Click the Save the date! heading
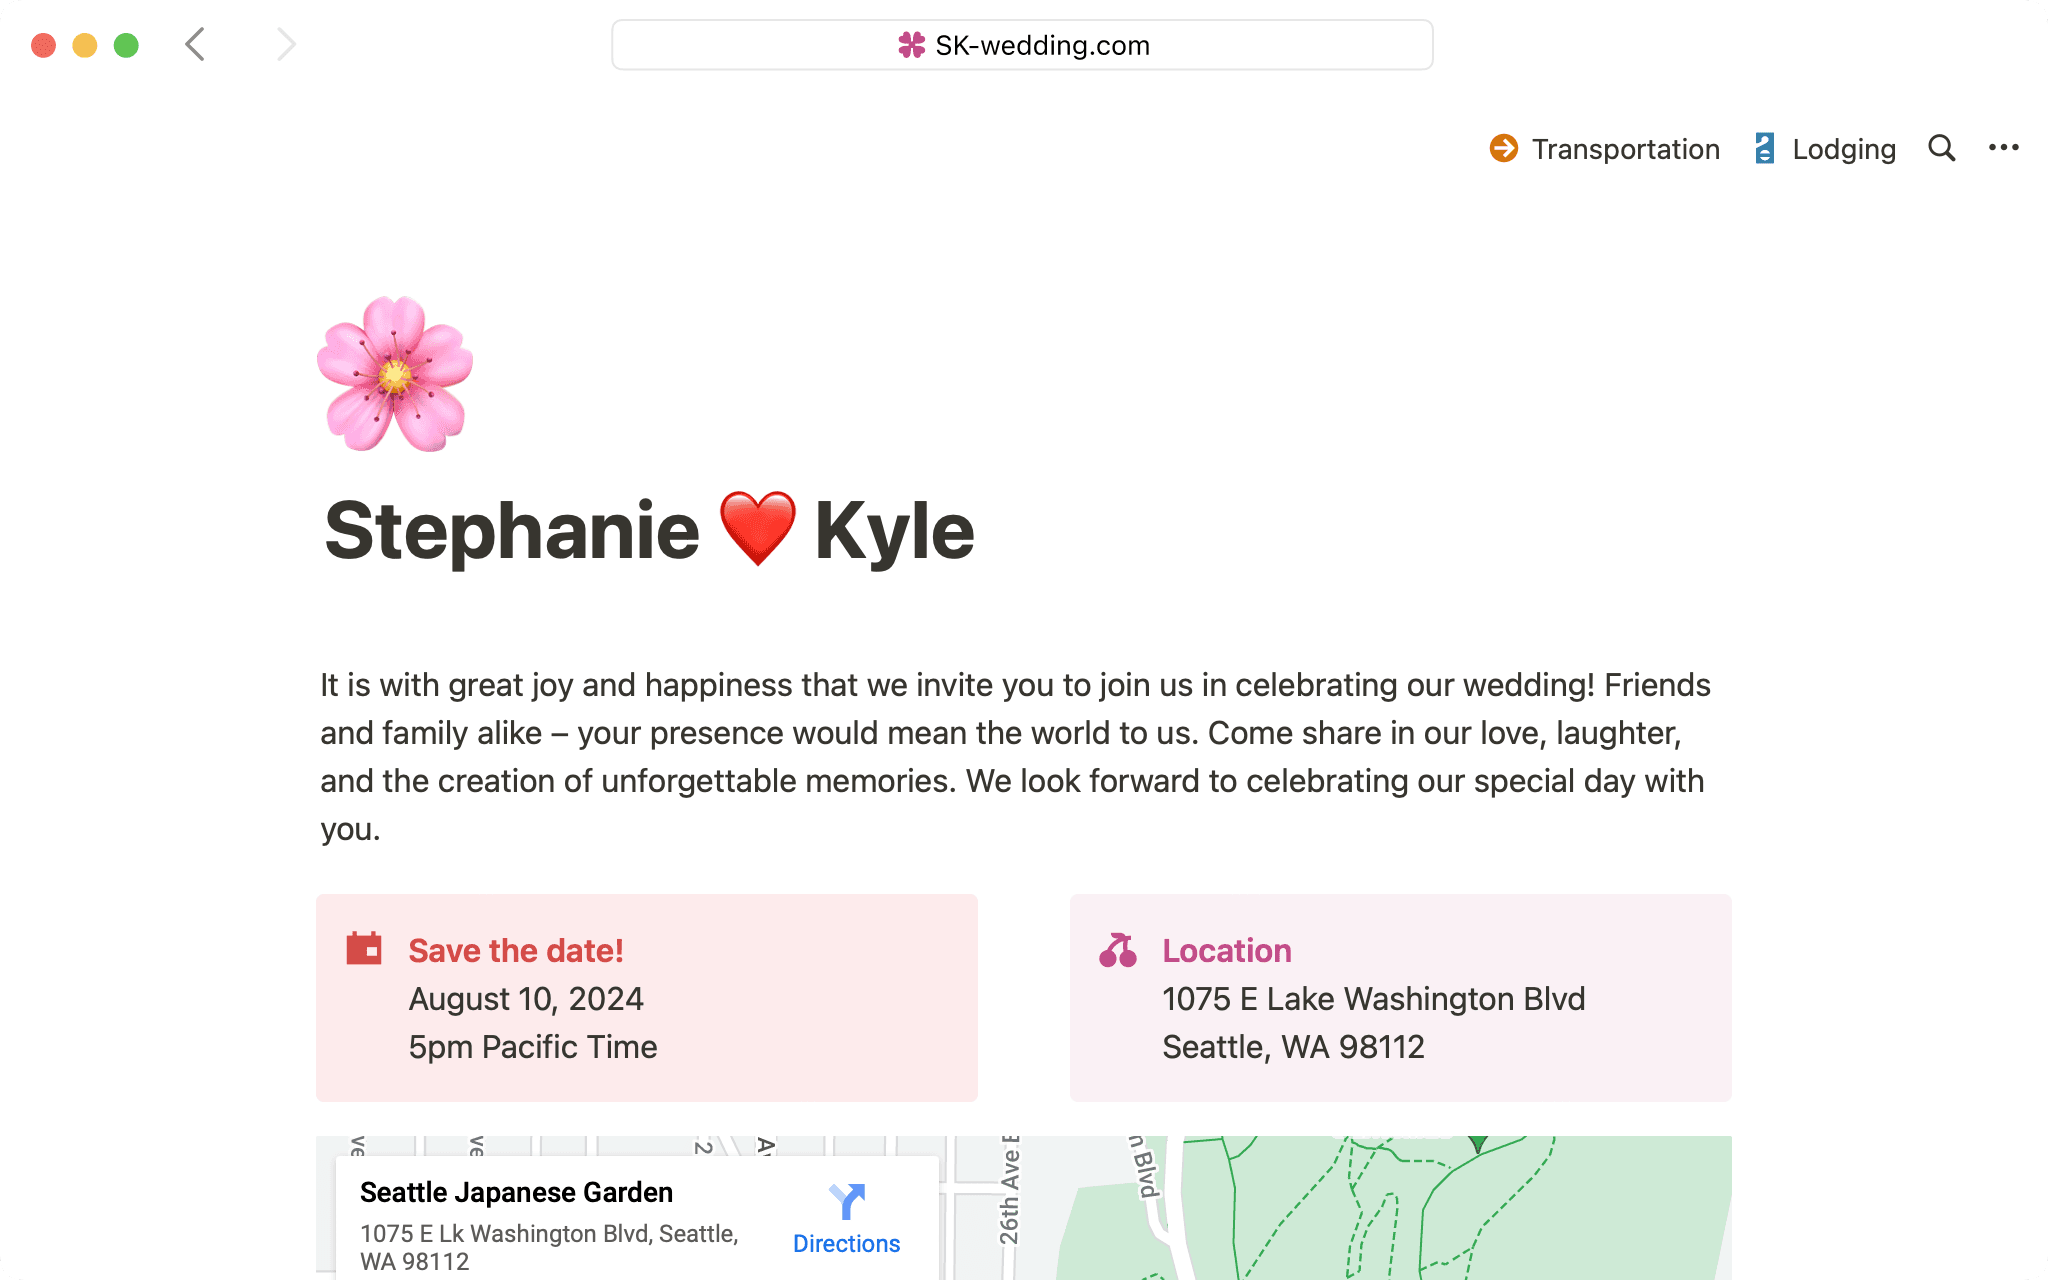This screenshot has height=1280, width=2048. click(x=516, y=950)
